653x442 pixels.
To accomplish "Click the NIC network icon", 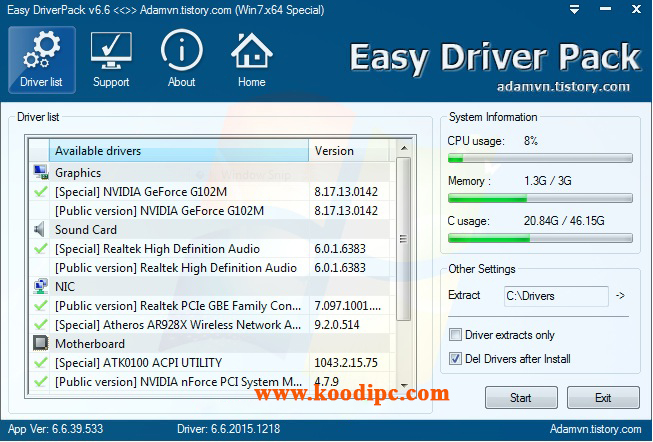I will (x=40, y=286).
